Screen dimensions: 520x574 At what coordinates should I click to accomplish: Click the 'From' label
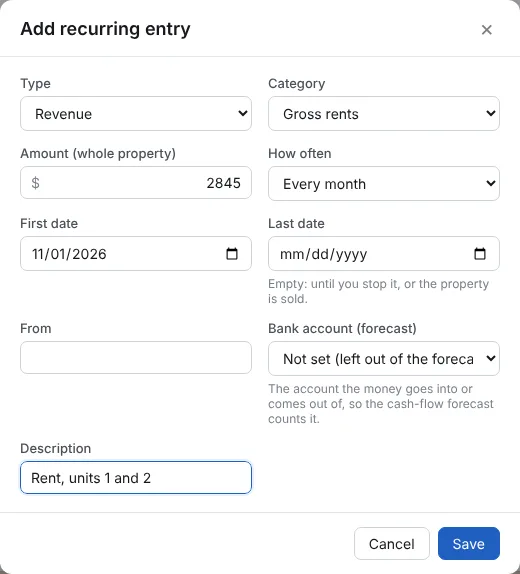point(36,328)
